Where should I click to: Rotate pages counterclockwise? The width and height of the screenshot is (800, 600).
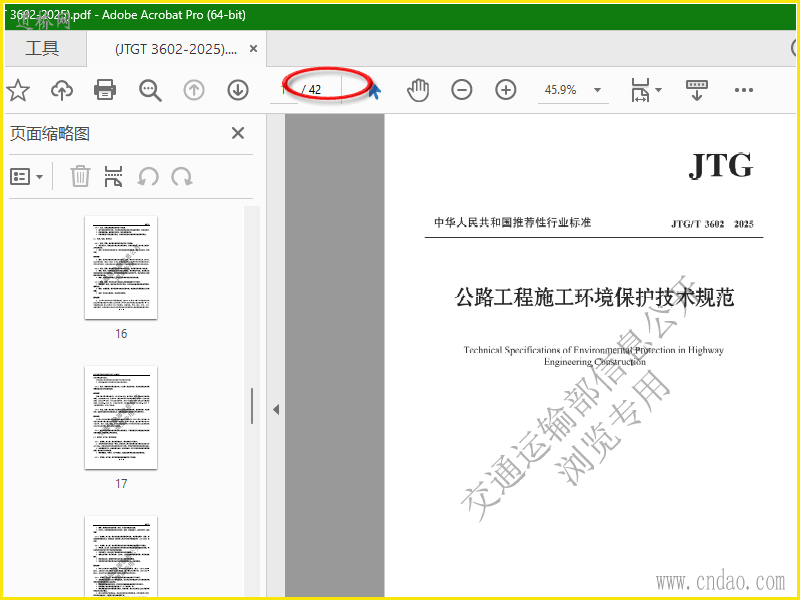(x=148, y=177)
